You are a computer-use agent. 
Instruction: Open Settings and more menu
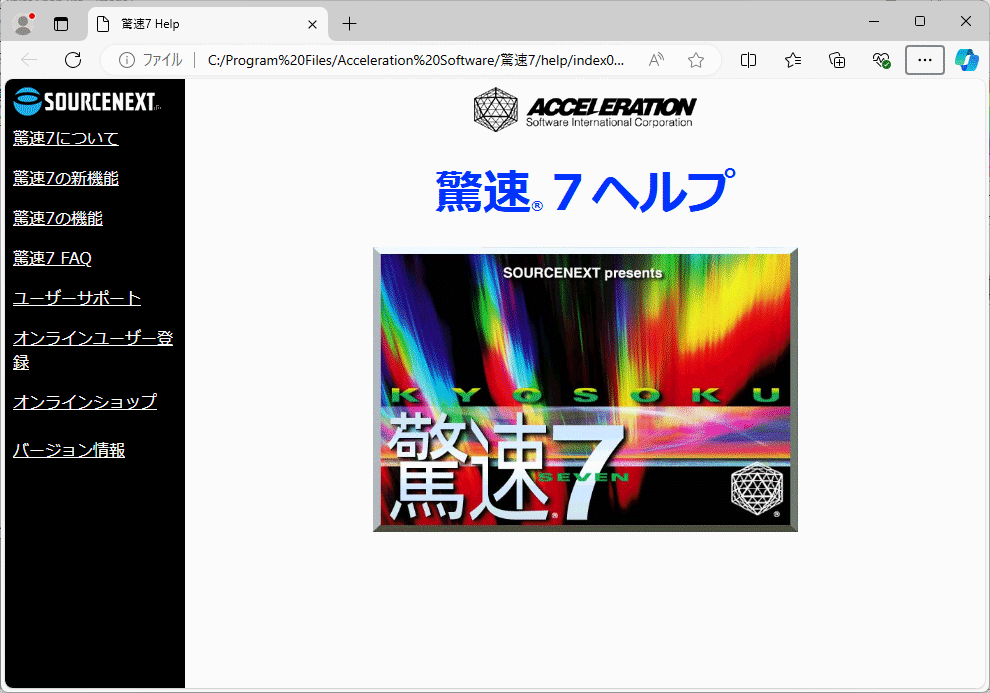point(924,60)
